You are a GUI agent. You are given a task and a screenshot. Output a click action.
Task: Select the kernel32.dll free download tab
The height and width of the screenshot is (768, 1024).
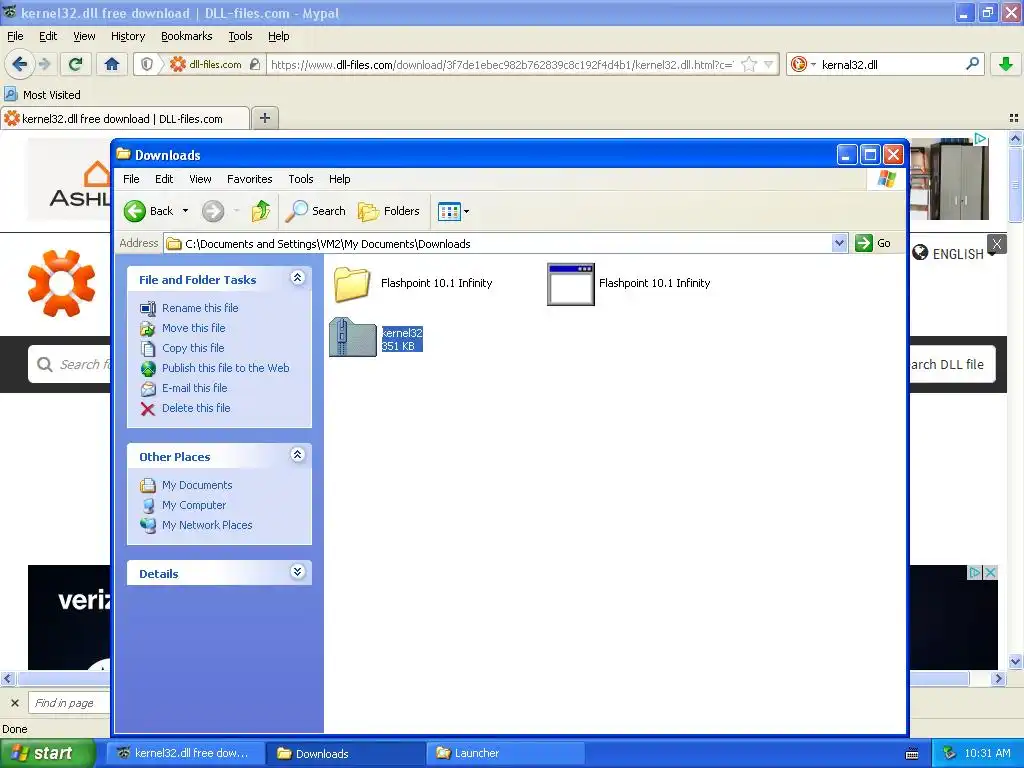click(125, 118)
